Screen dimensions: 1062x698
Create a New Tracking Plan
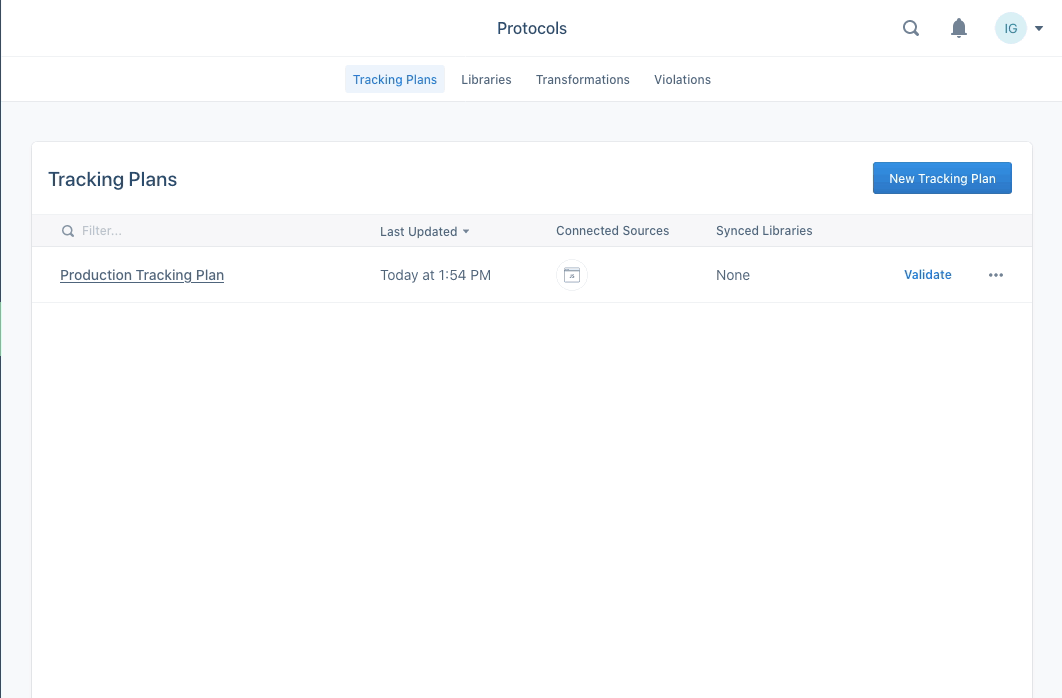(x=942, y=178)
